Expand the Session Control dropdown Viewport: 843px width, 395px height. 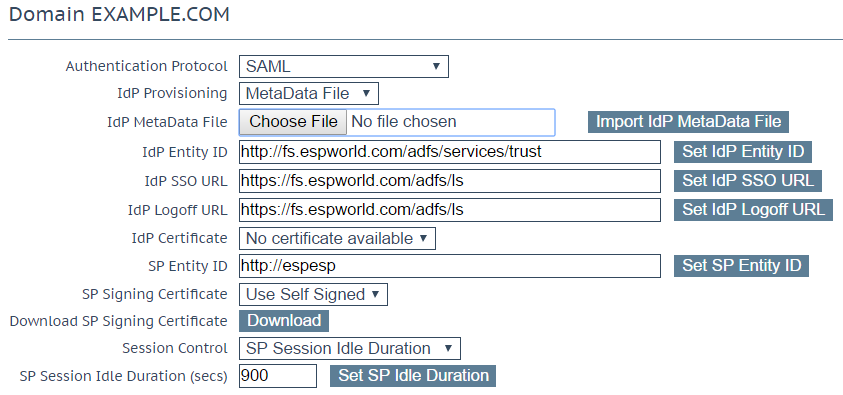(x=349, y=348)
